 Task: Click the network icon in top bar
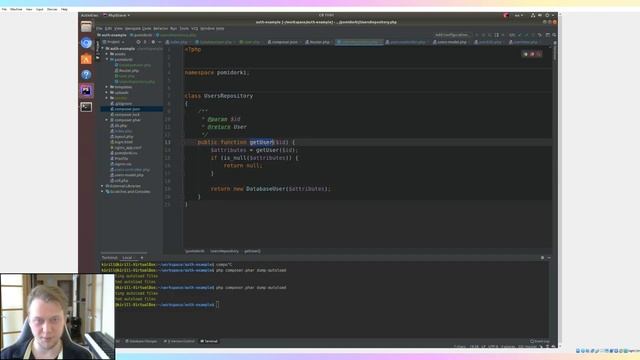point(533,16)
